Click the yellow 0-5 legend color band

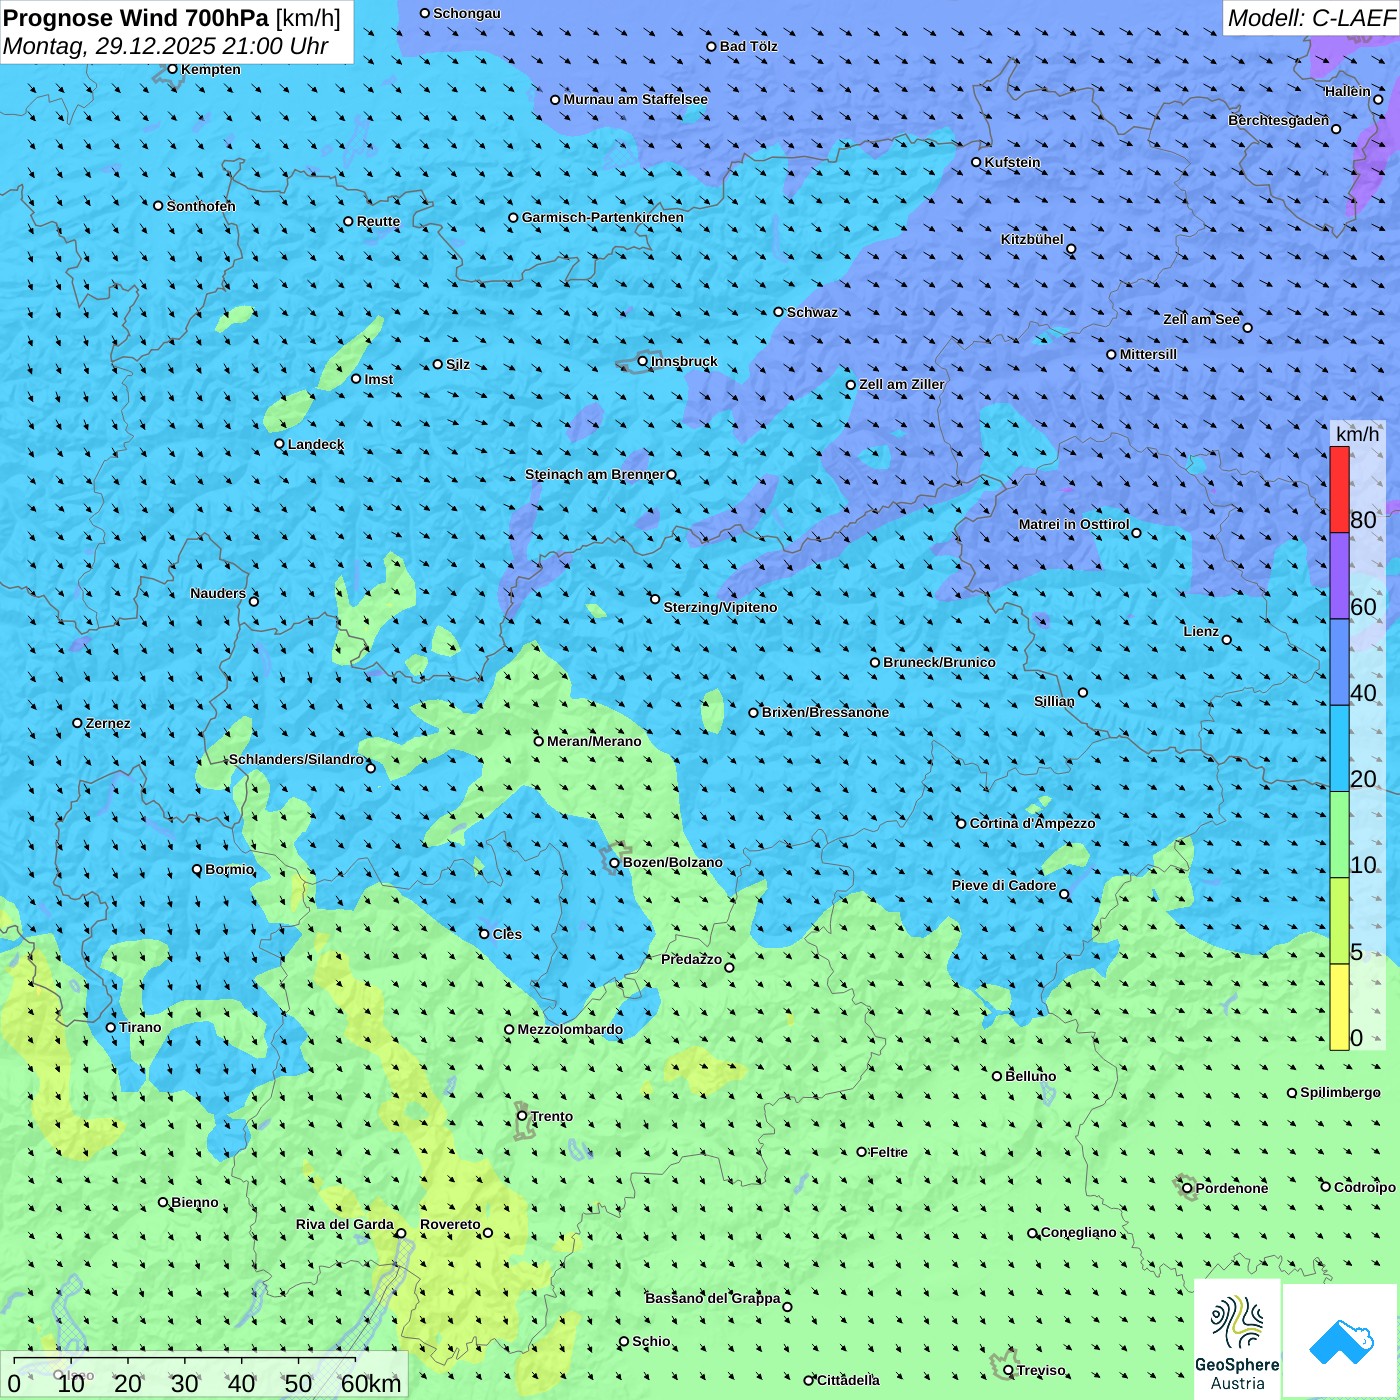click(1339, 1007)
